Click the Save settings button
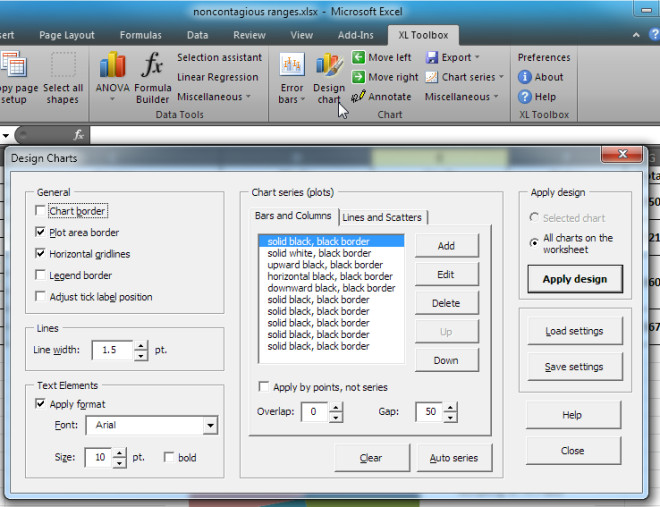The image size is (660, 507). [575, 367]
